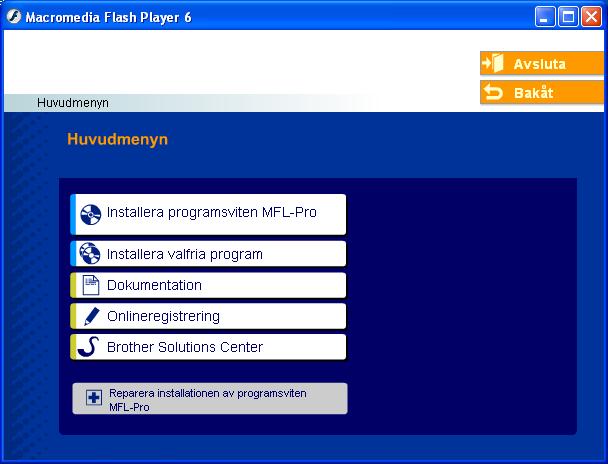
Task: Minimize the Flash Player window
Action: click(545, 17)
